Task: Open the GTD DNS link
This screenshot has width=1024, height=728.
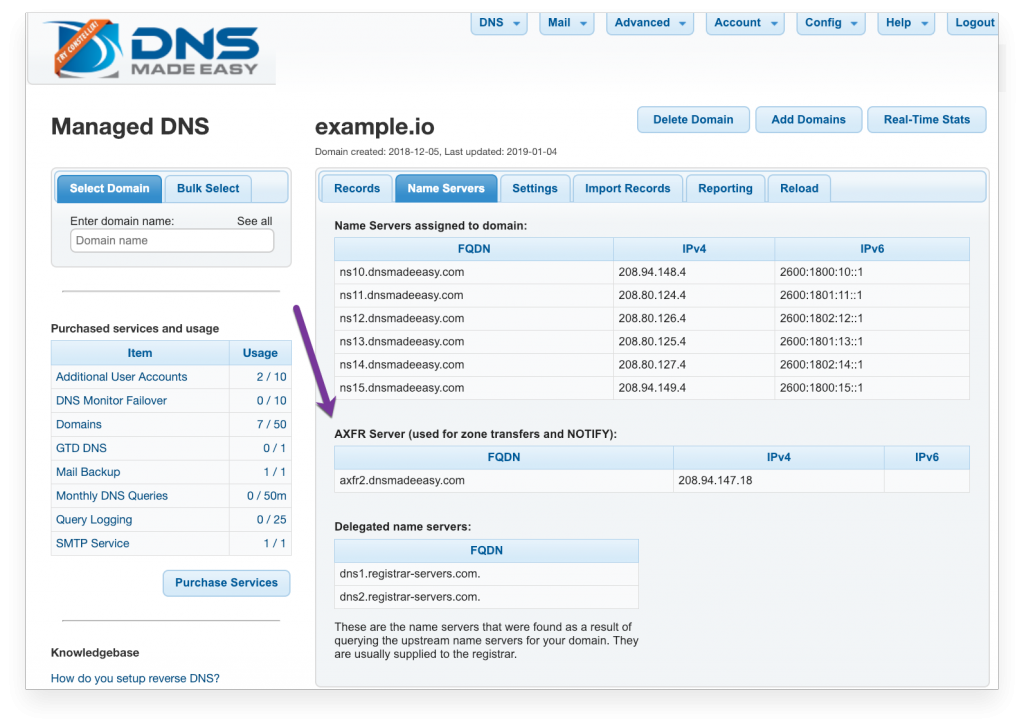Action: (x=81, y=449)
